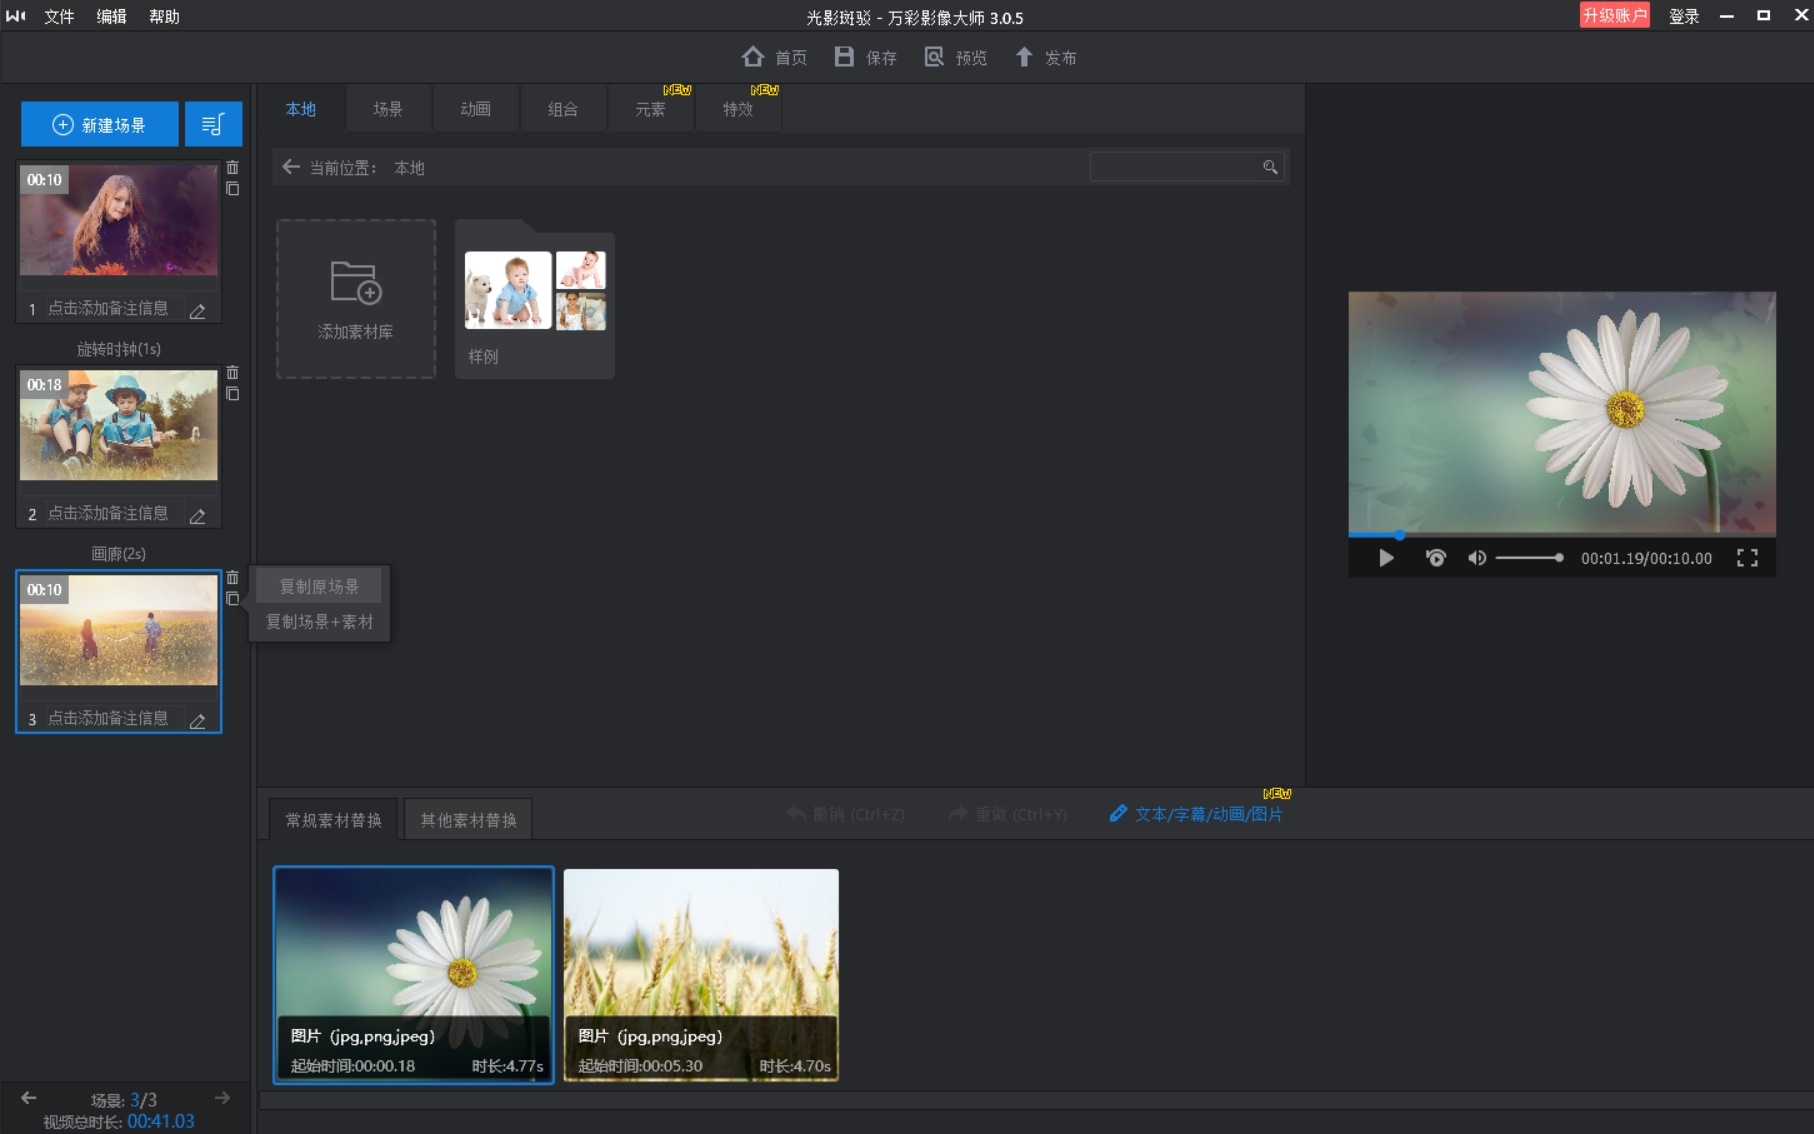Open the 文件 menu

(x=59, y=16)
